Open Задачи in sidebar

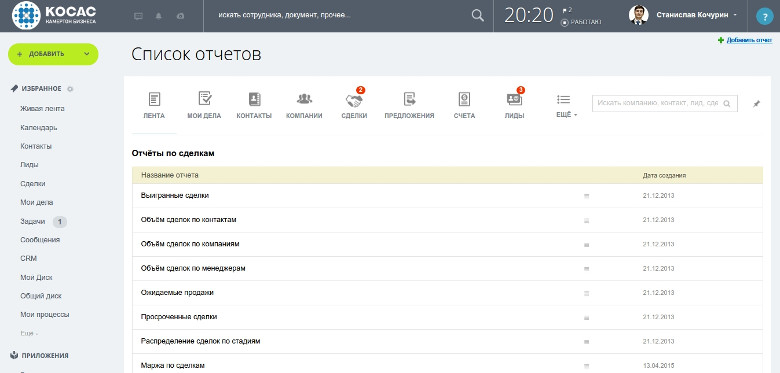pos(33,221)
